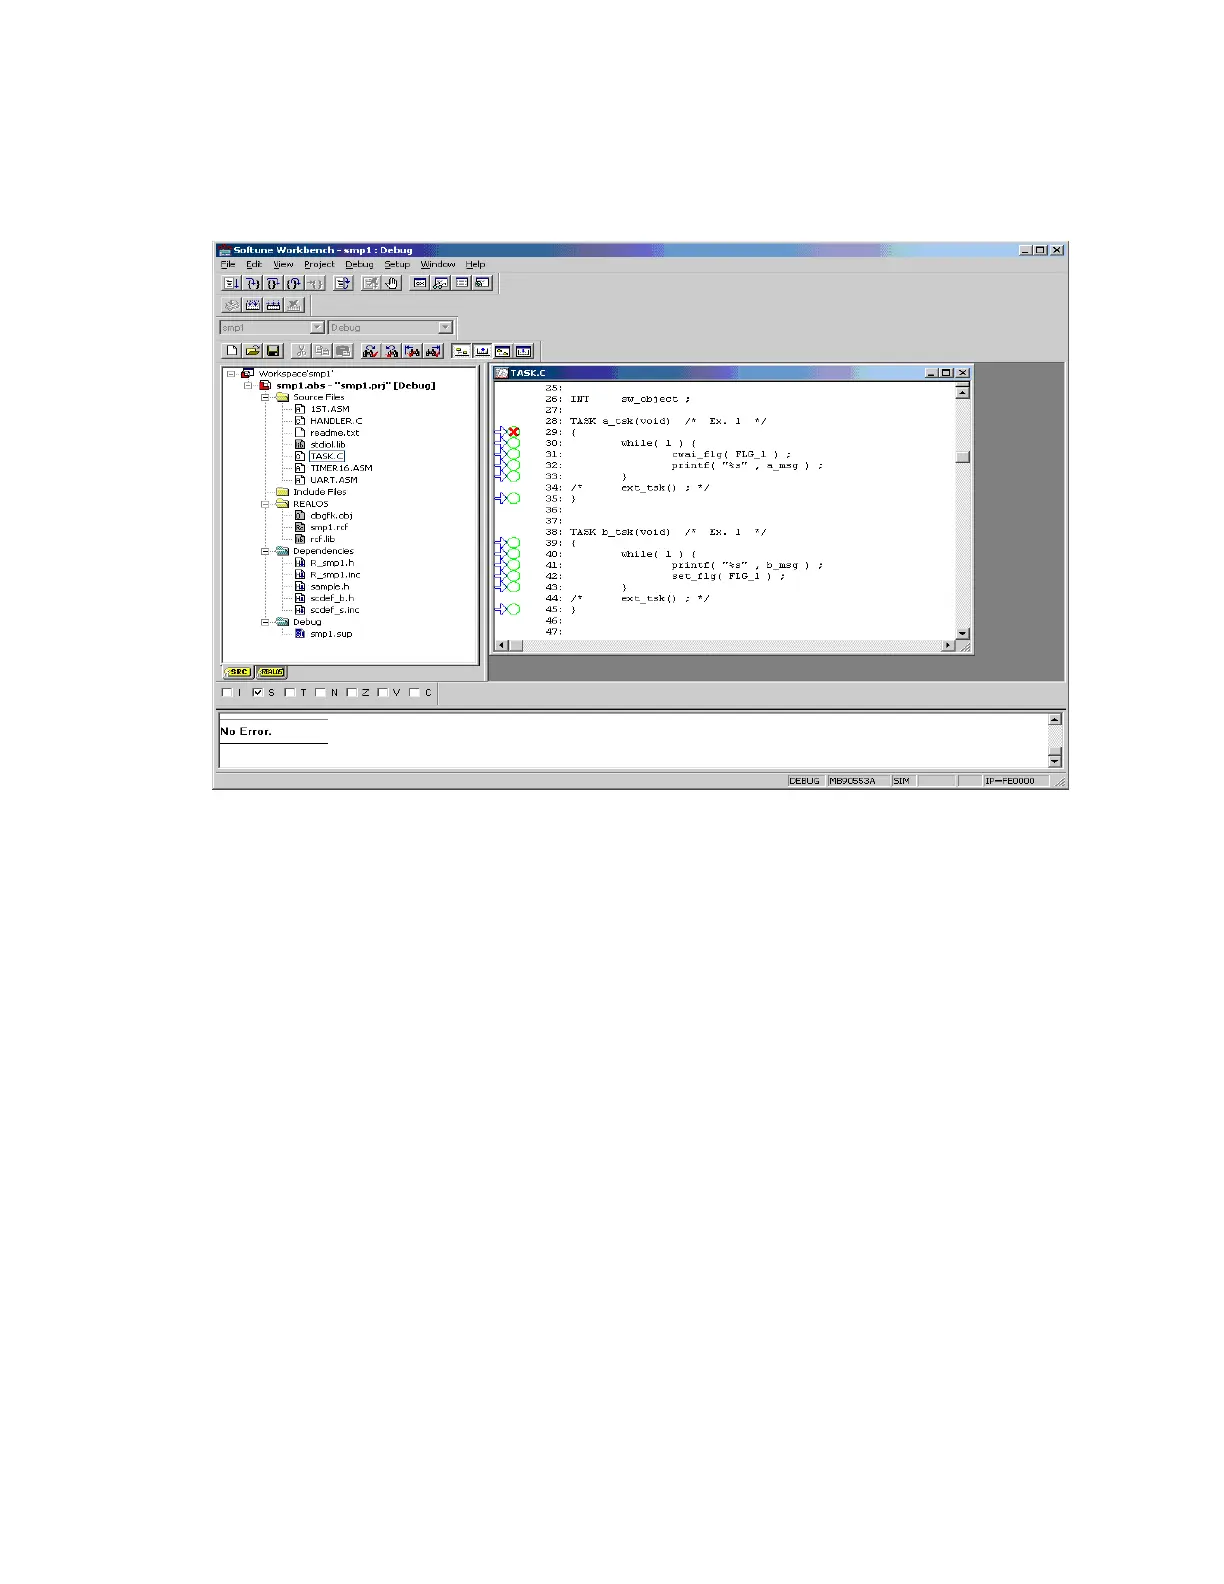Viewport: 1224px width, 1584px height.
Task: Click the red breakpoint X at line 29
Action: pos(514,432)
